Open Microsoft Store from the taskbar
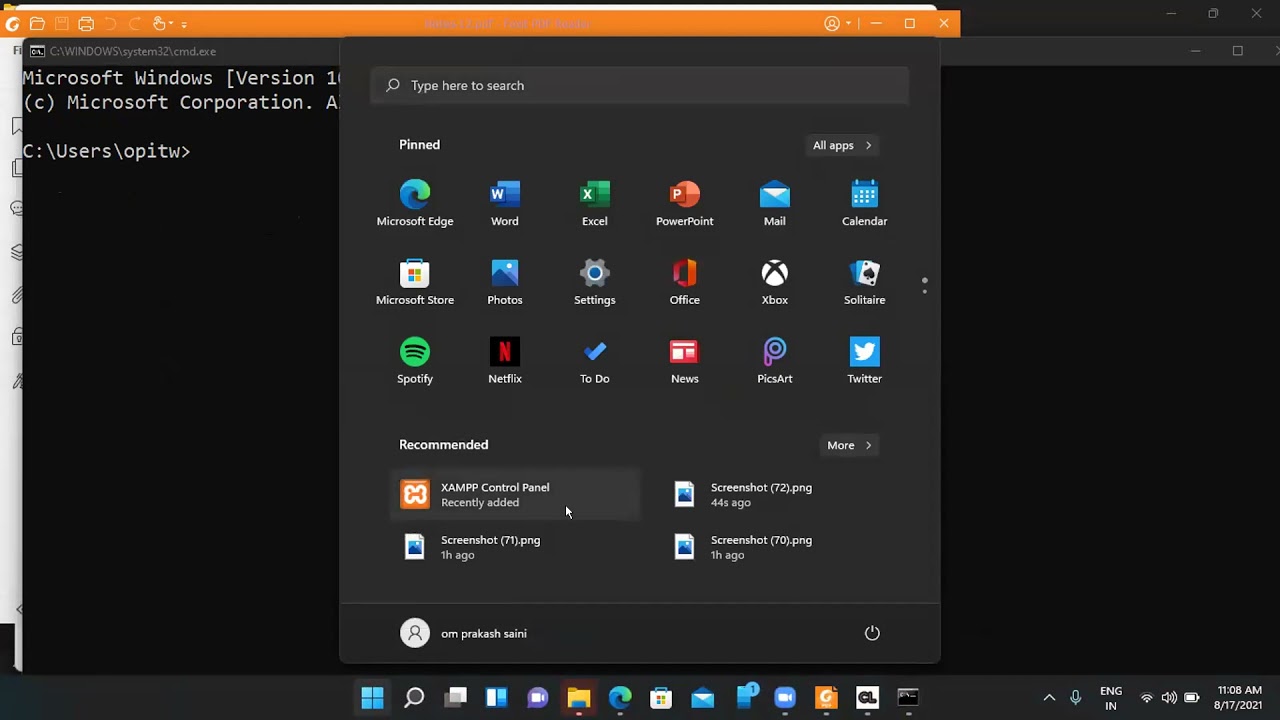Viewport: 1280px width, 720px height. (661, 697)
